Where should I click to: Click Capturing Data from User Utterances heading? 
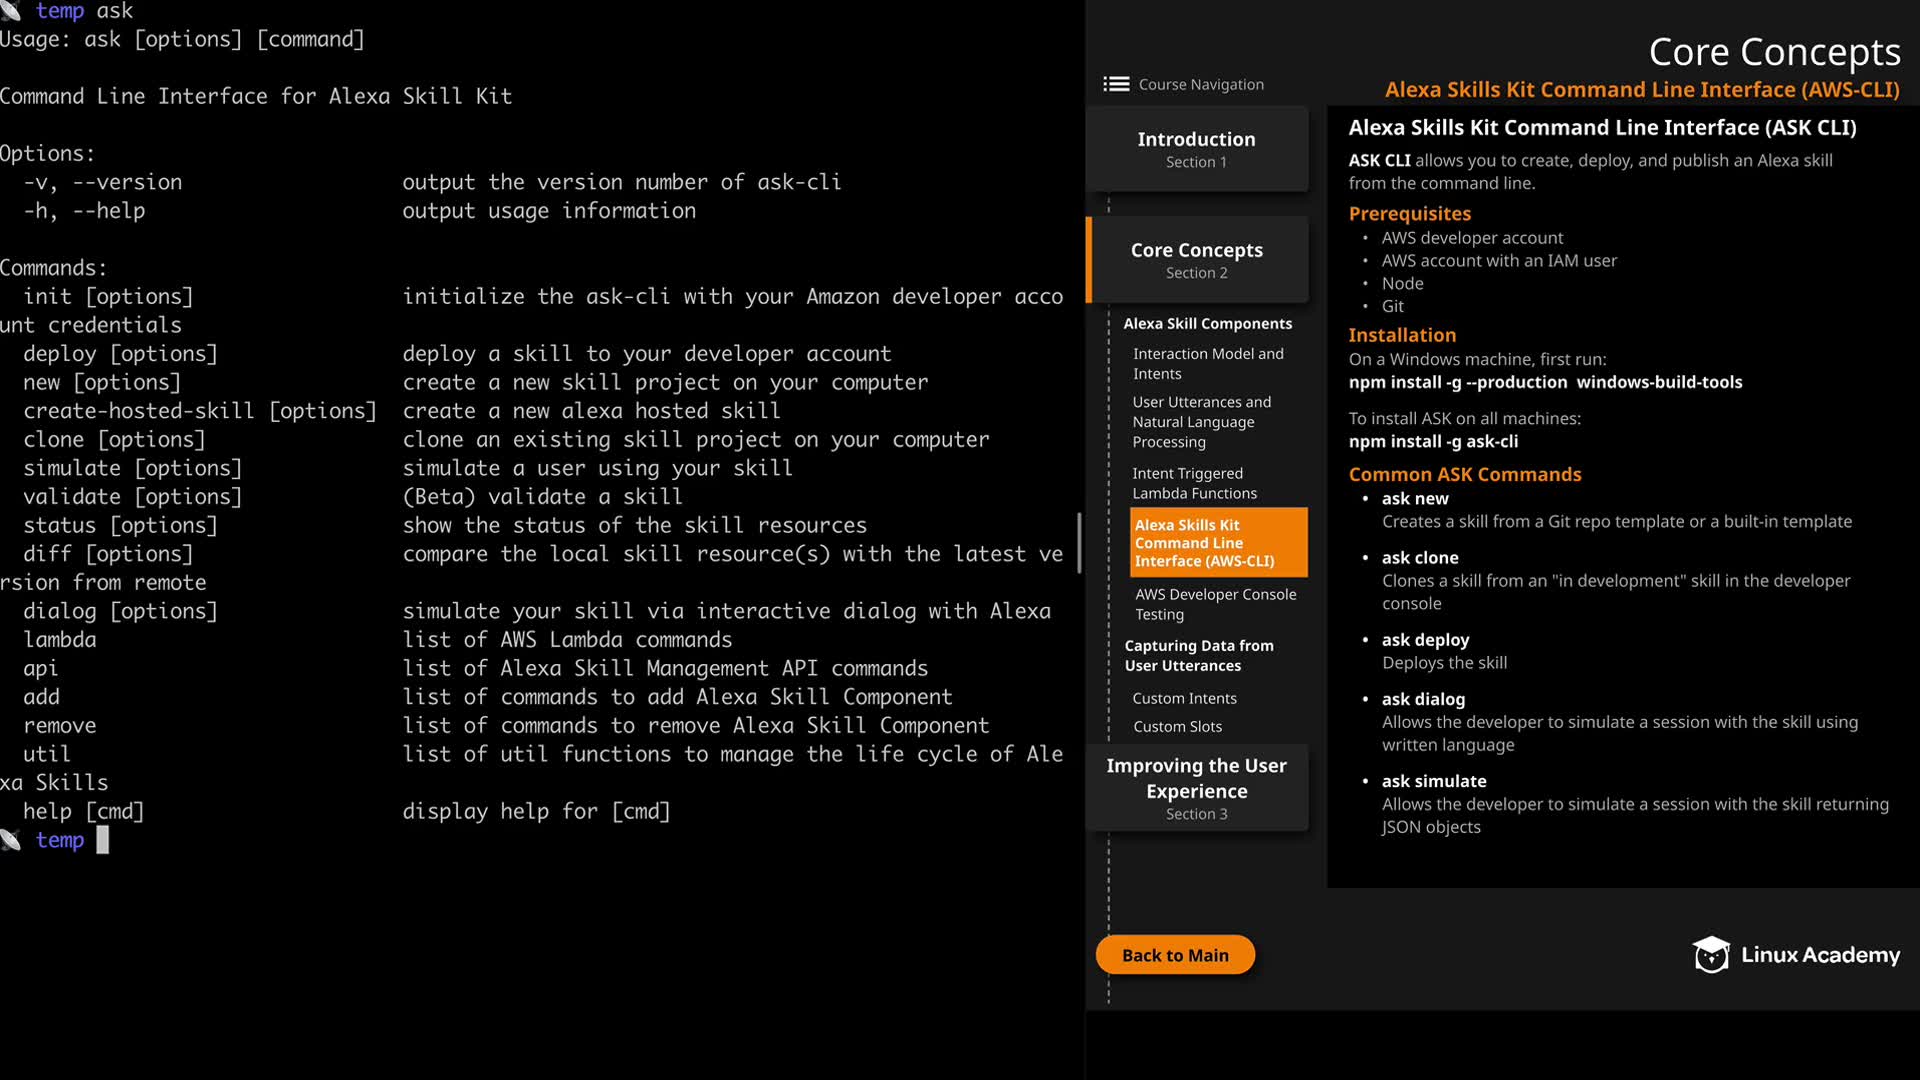point(1198,656)
